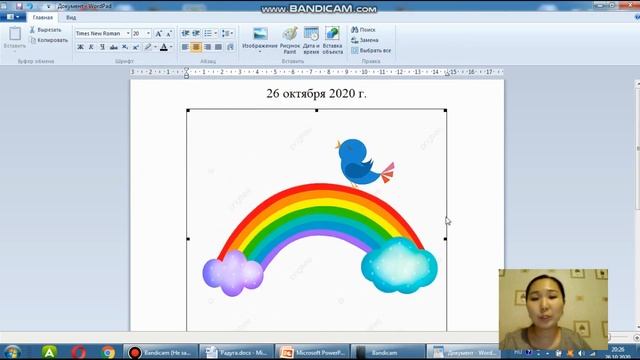Screen dimensions: 640x360
Task: Select the rainbow image in the document
Action: [x=317, y=220]
